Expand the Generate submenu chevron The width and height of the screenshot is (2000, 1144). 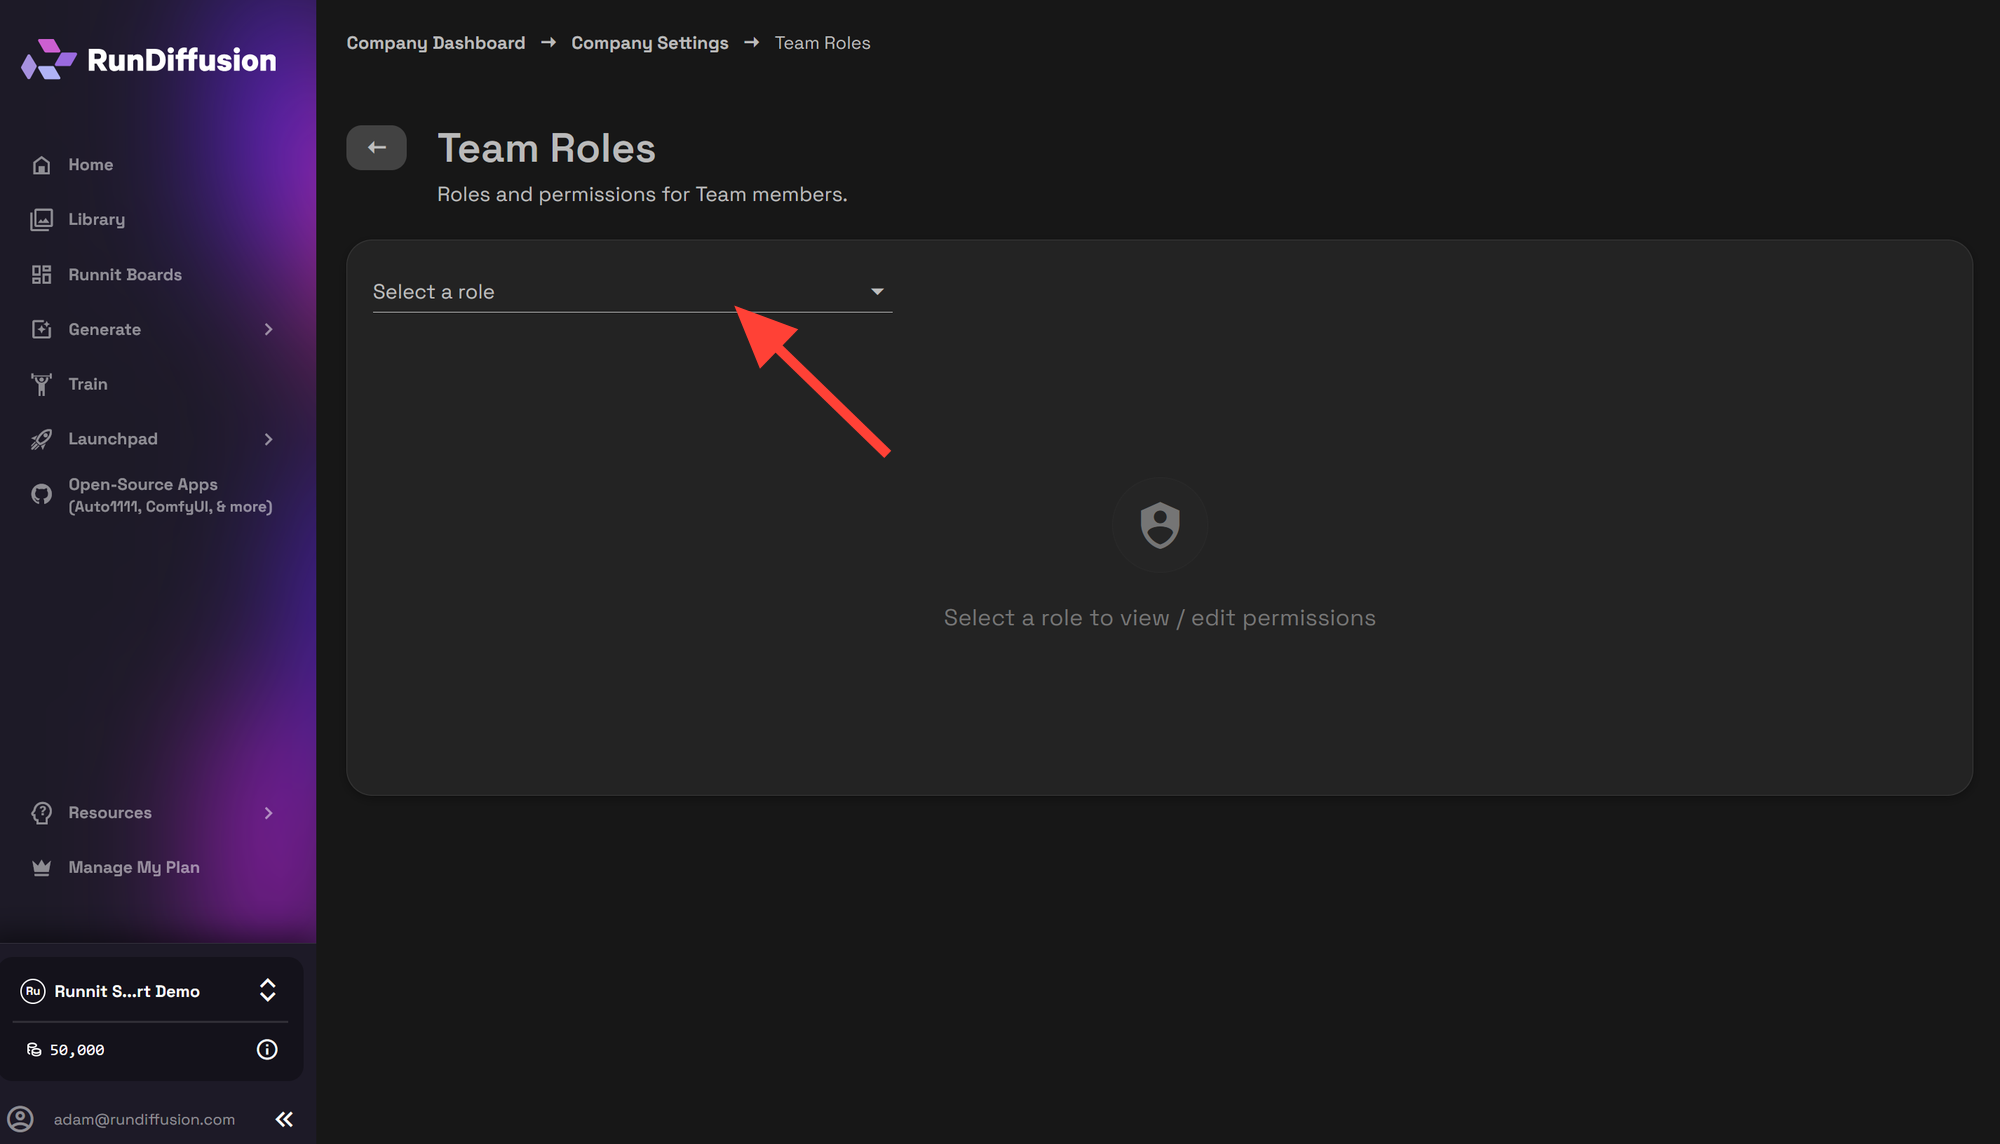click(x=268, y=329)
